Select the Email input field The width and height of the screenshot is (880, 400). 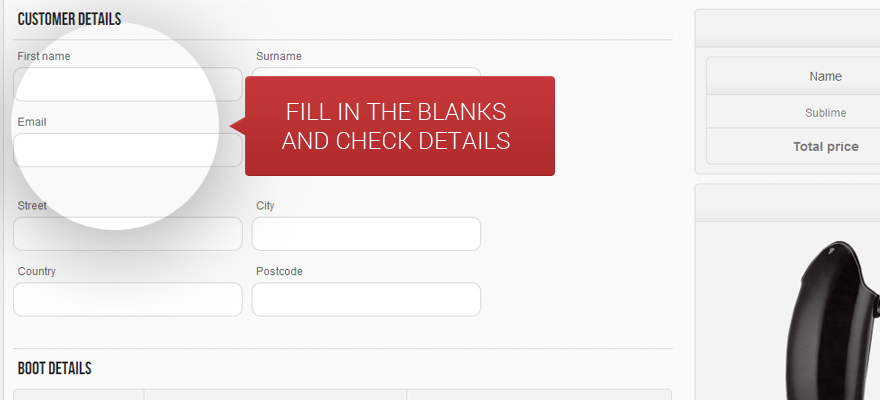pyautogui.click(x=128, y=150)
